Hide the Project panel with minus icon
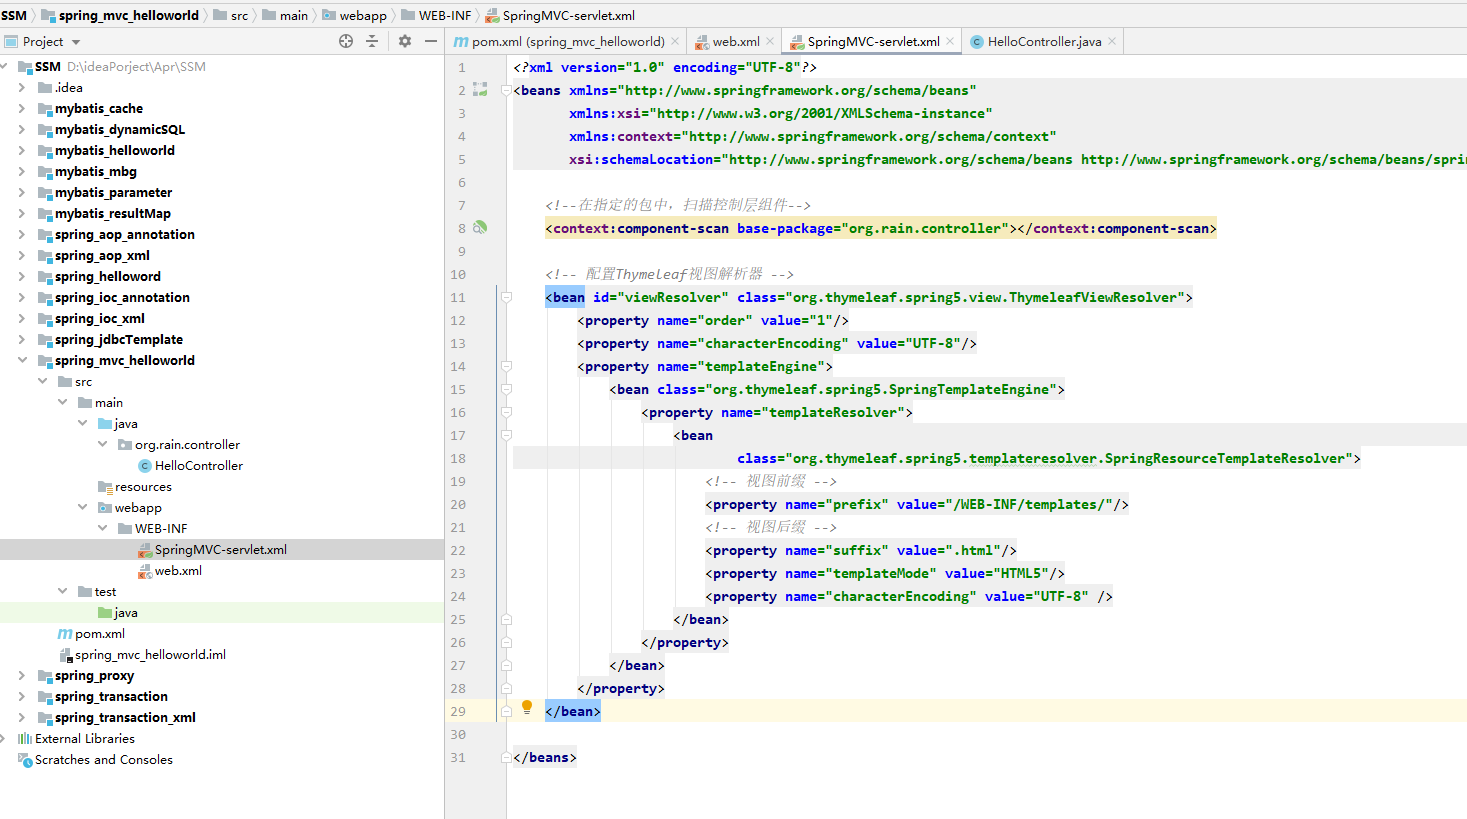Image resolution: width=1467 pixels, height=819 pixels. tap(431, 41)
